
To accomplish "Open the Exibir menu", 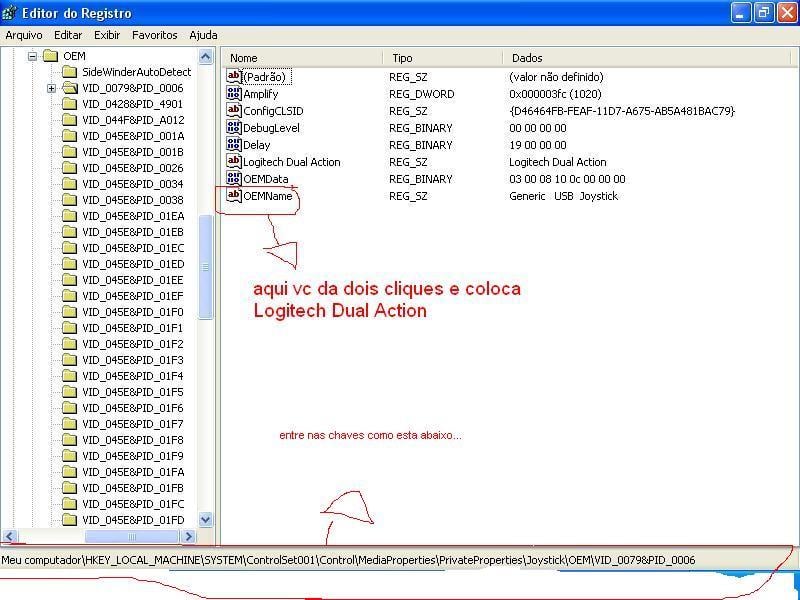I will pyautogui.click(x=107, y=35).
